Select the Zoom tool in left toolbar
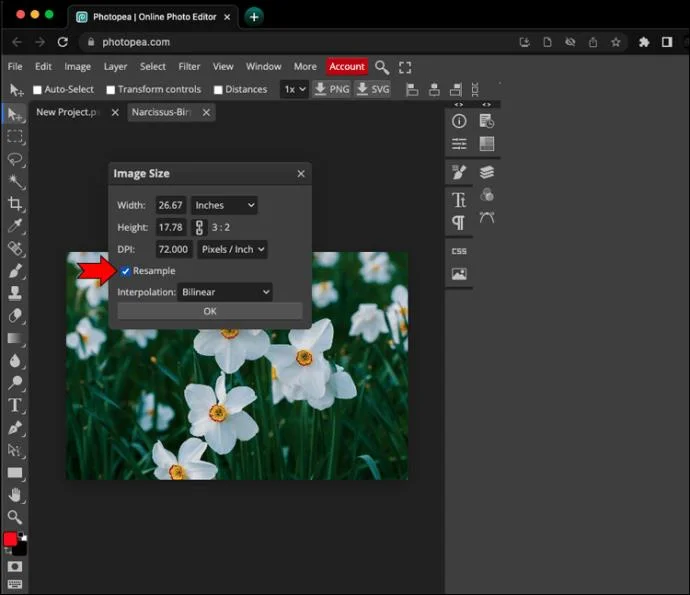This screenshot has width=690, height=595. tap(15, 517)
